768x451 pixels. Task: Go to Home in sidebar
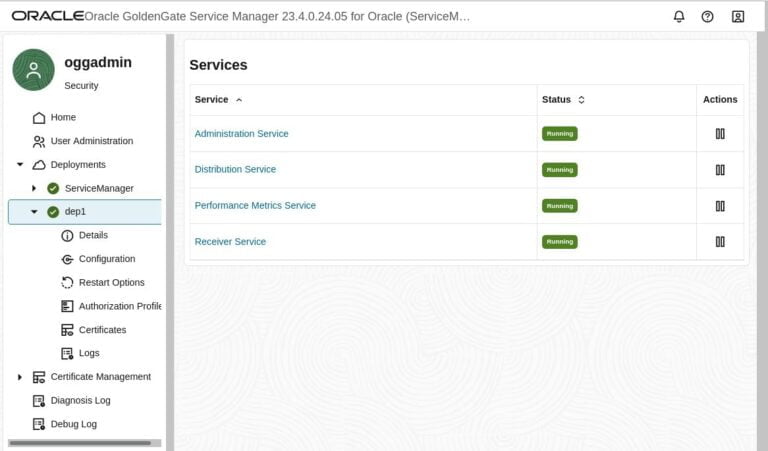62,118
